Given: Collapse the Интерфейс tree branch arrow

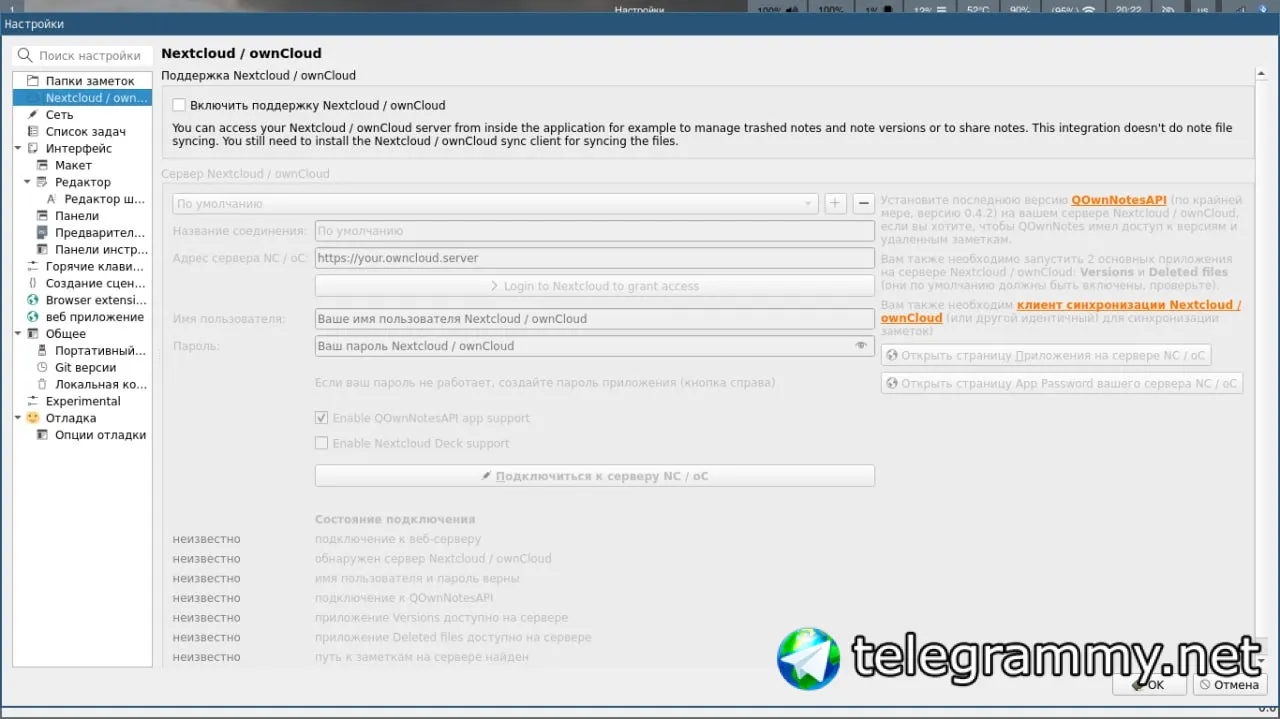Looking at the screenshot, I should pos(18,149).
